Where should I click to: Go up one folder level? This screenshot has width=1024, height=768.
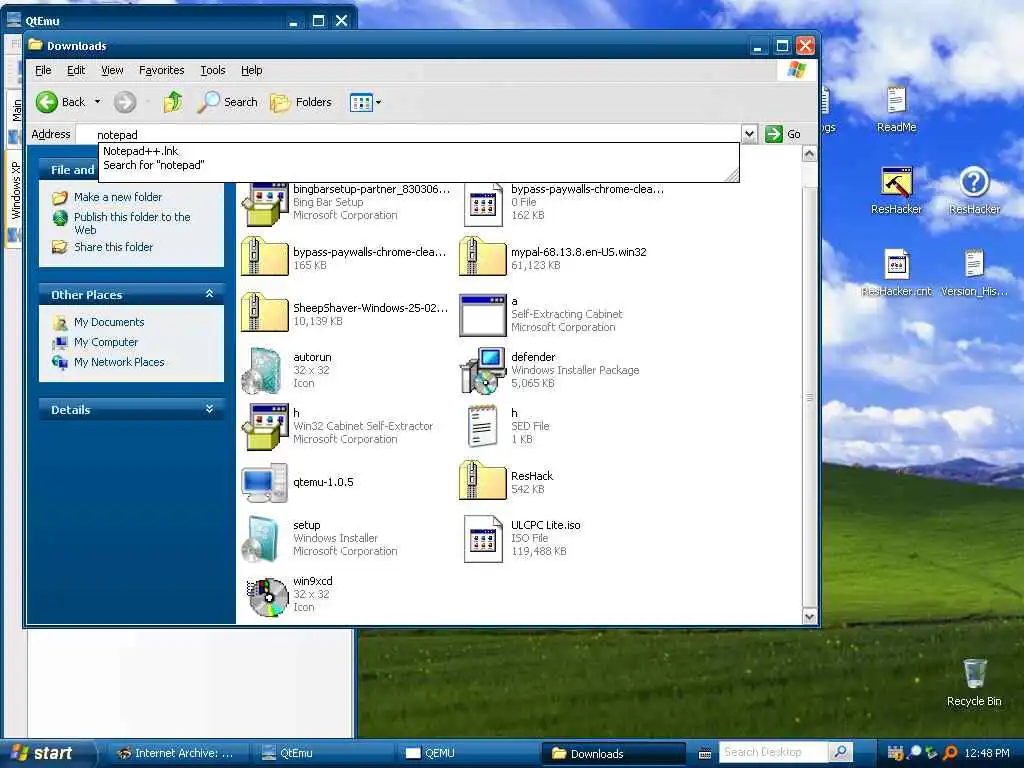pyautogui.click(x=173, y=102)
